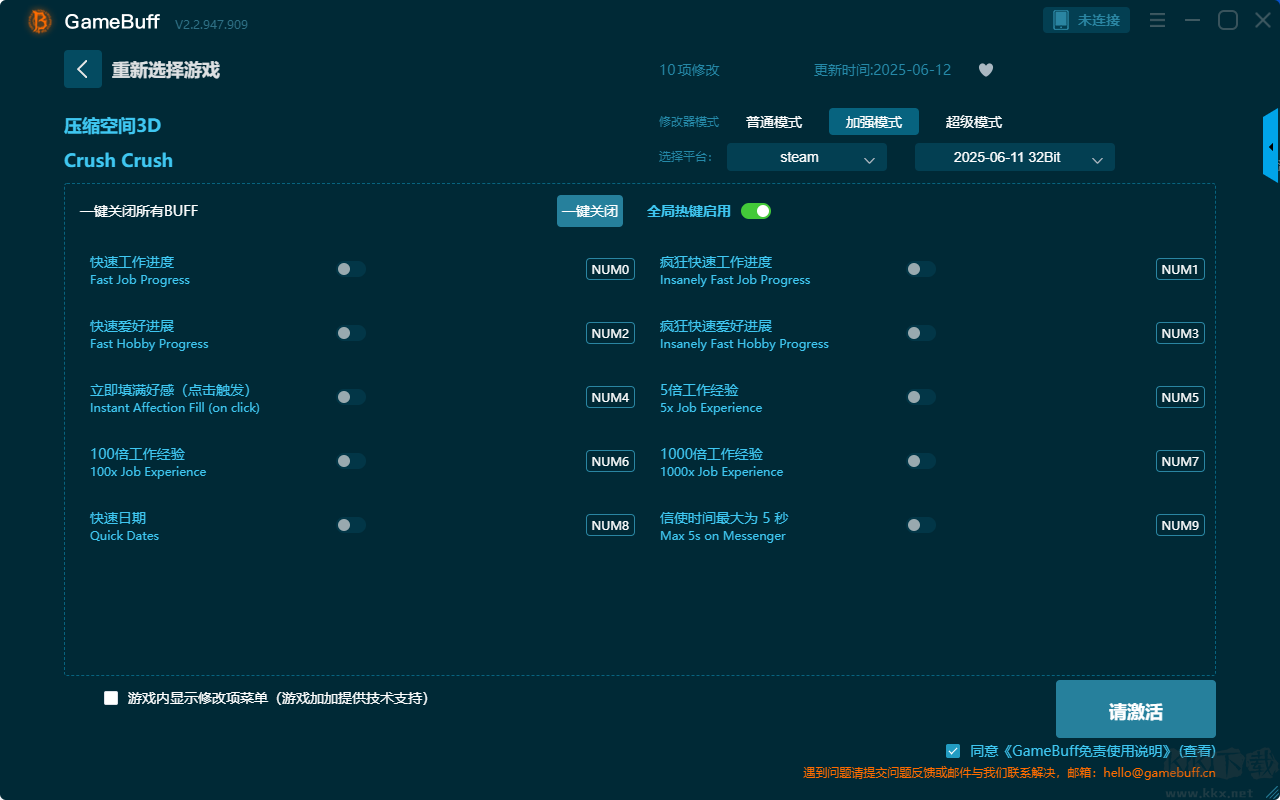The height and width of the screenshot is (800, 1280).
Task: Toggle Insanely Fast Job Progress switch
Action: click(921, 269)
